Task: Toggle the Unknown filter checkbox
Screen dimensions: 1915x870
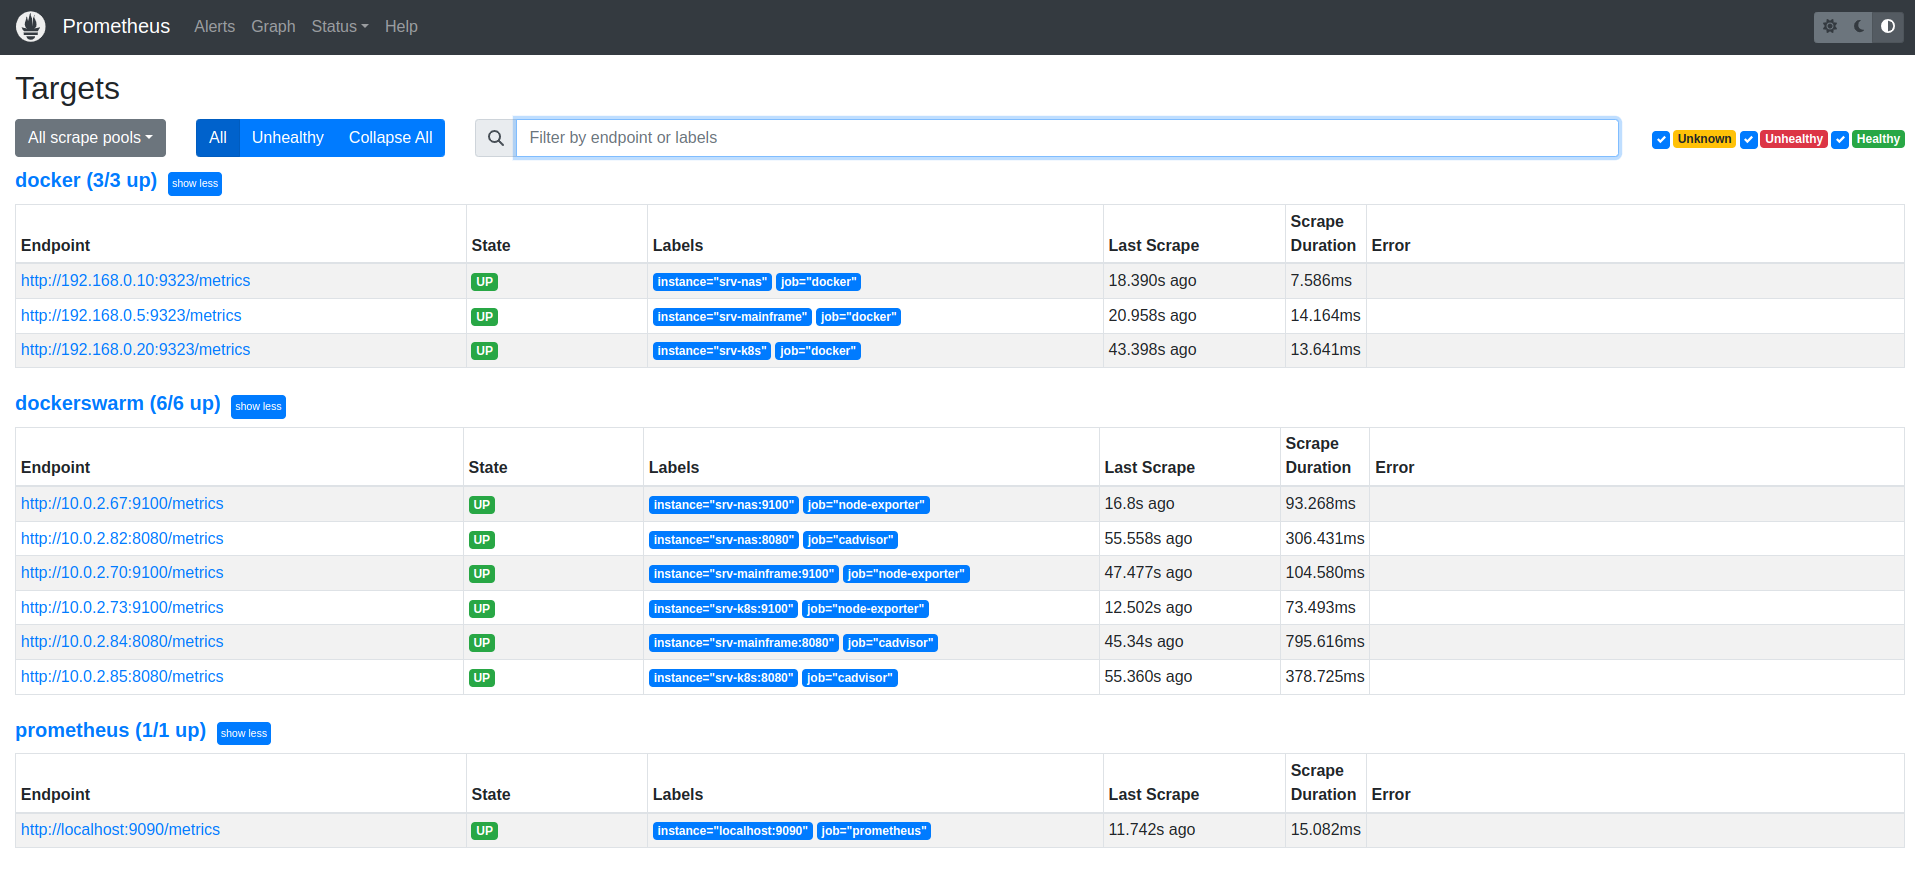Action: coord(1661,140)
